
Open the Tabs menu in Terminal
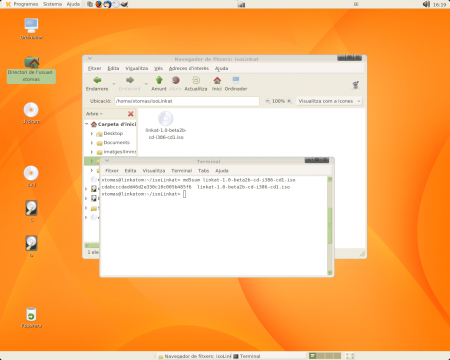point(203,171)
